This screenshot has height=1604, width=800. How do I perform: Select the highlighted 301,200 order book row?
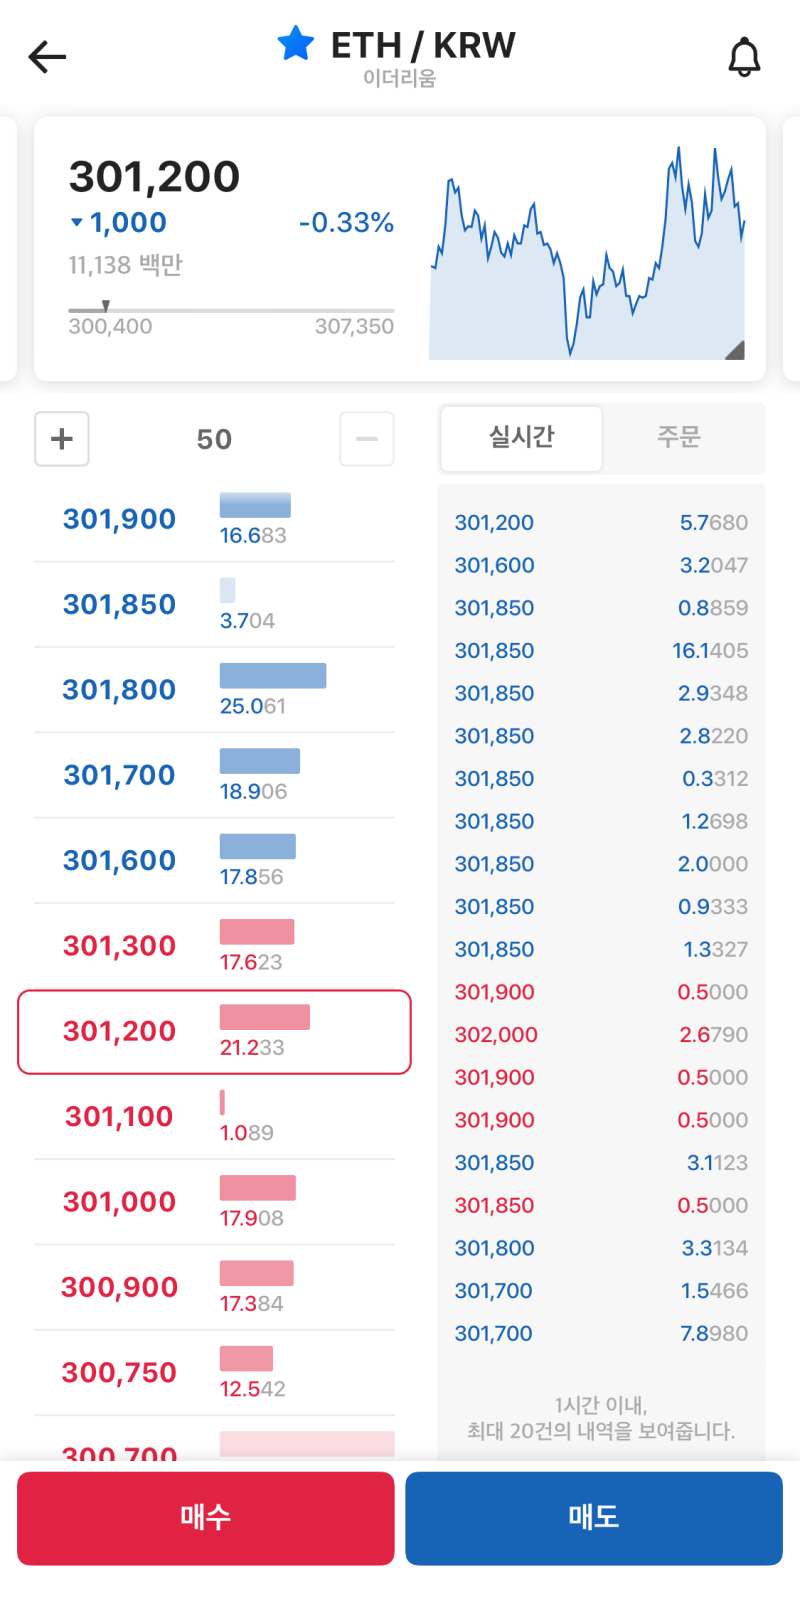click(x=214, y=1032)
